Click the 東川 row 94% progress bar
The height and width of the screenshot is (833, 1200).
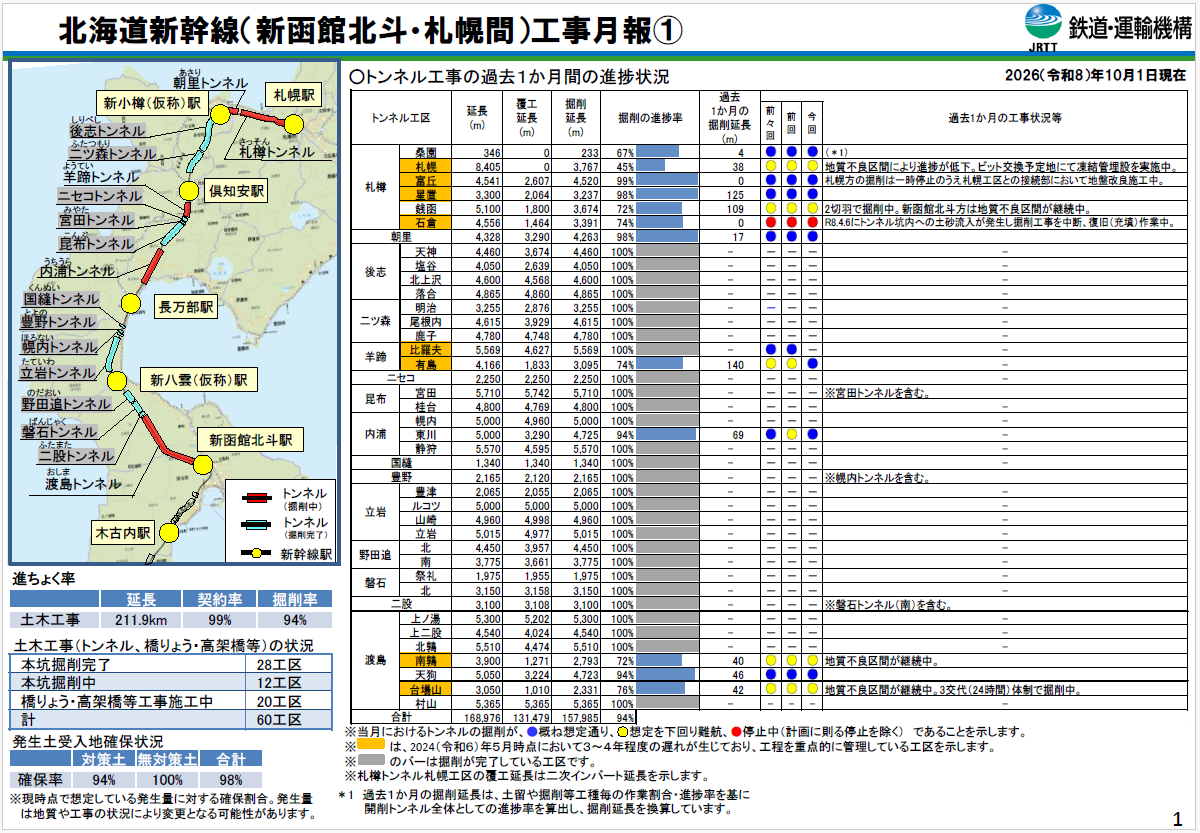tap(666, 436)
